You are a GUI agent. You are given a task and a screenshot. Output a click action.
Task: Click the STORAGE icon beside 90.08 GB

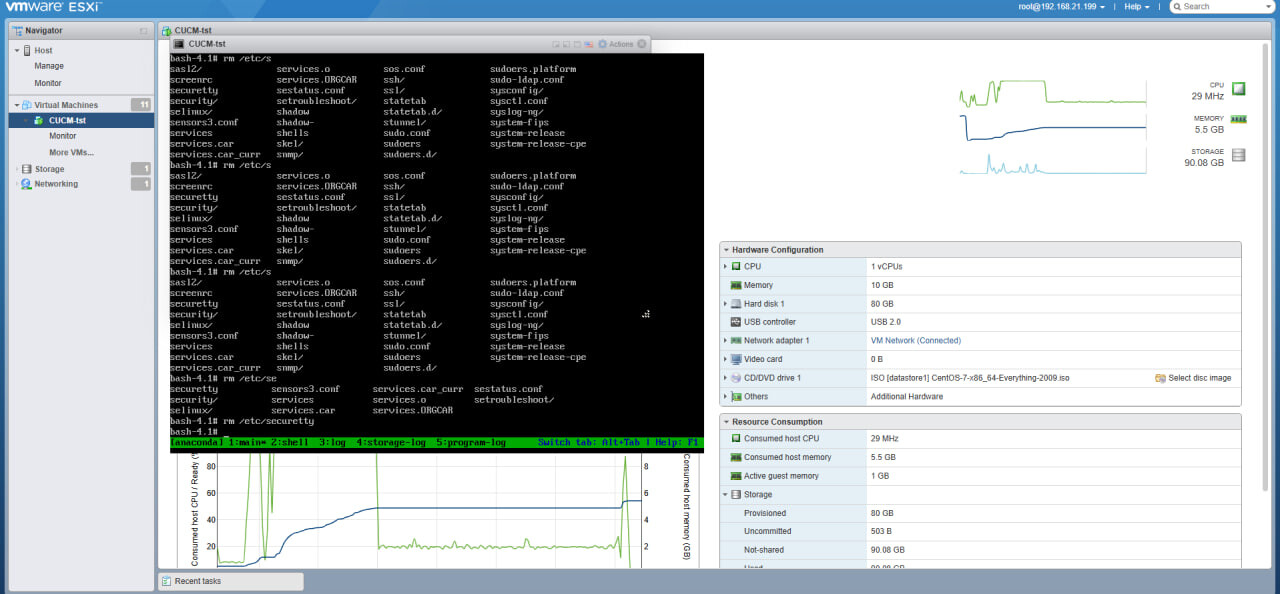(x=1239, y=155)
